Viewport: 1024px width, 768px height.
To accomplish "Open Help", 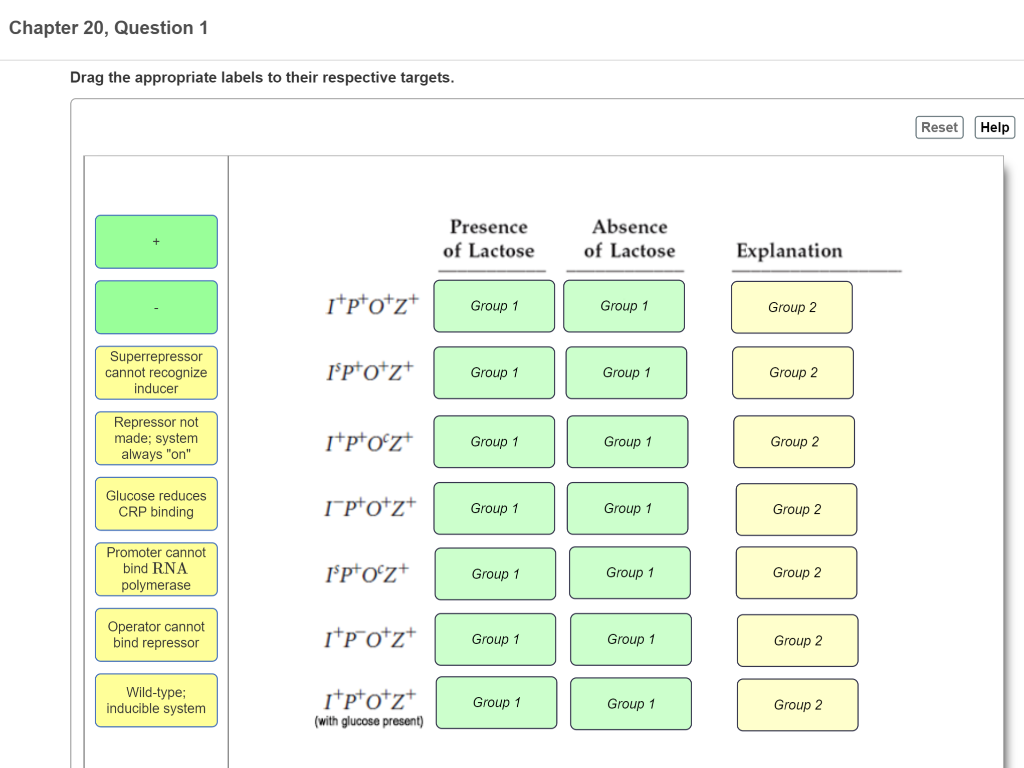I will coord(994,127).
